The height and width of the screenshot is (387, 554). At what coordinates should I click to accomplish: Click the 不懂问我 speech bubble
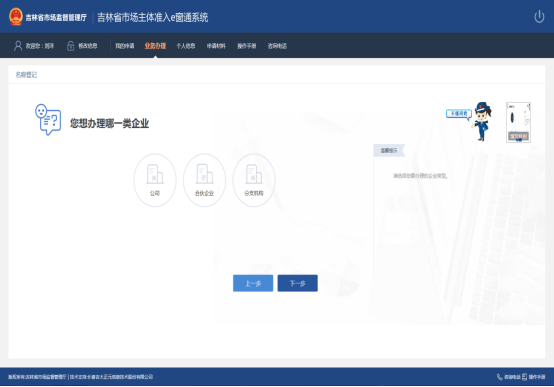click(x=459, y=114)
